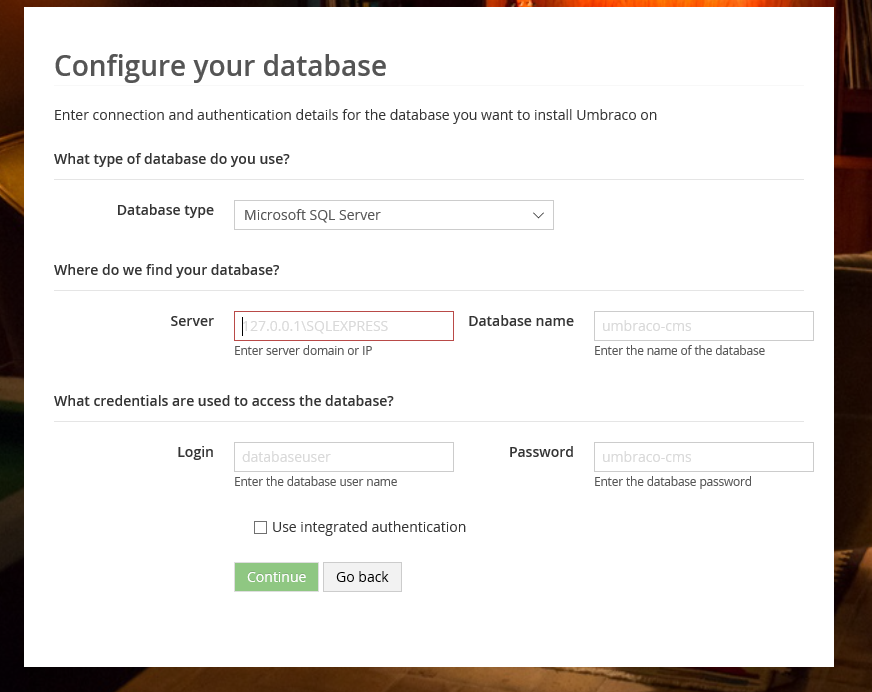
Task: Click the 'Database type' field label
Action: tap(165, 210)
